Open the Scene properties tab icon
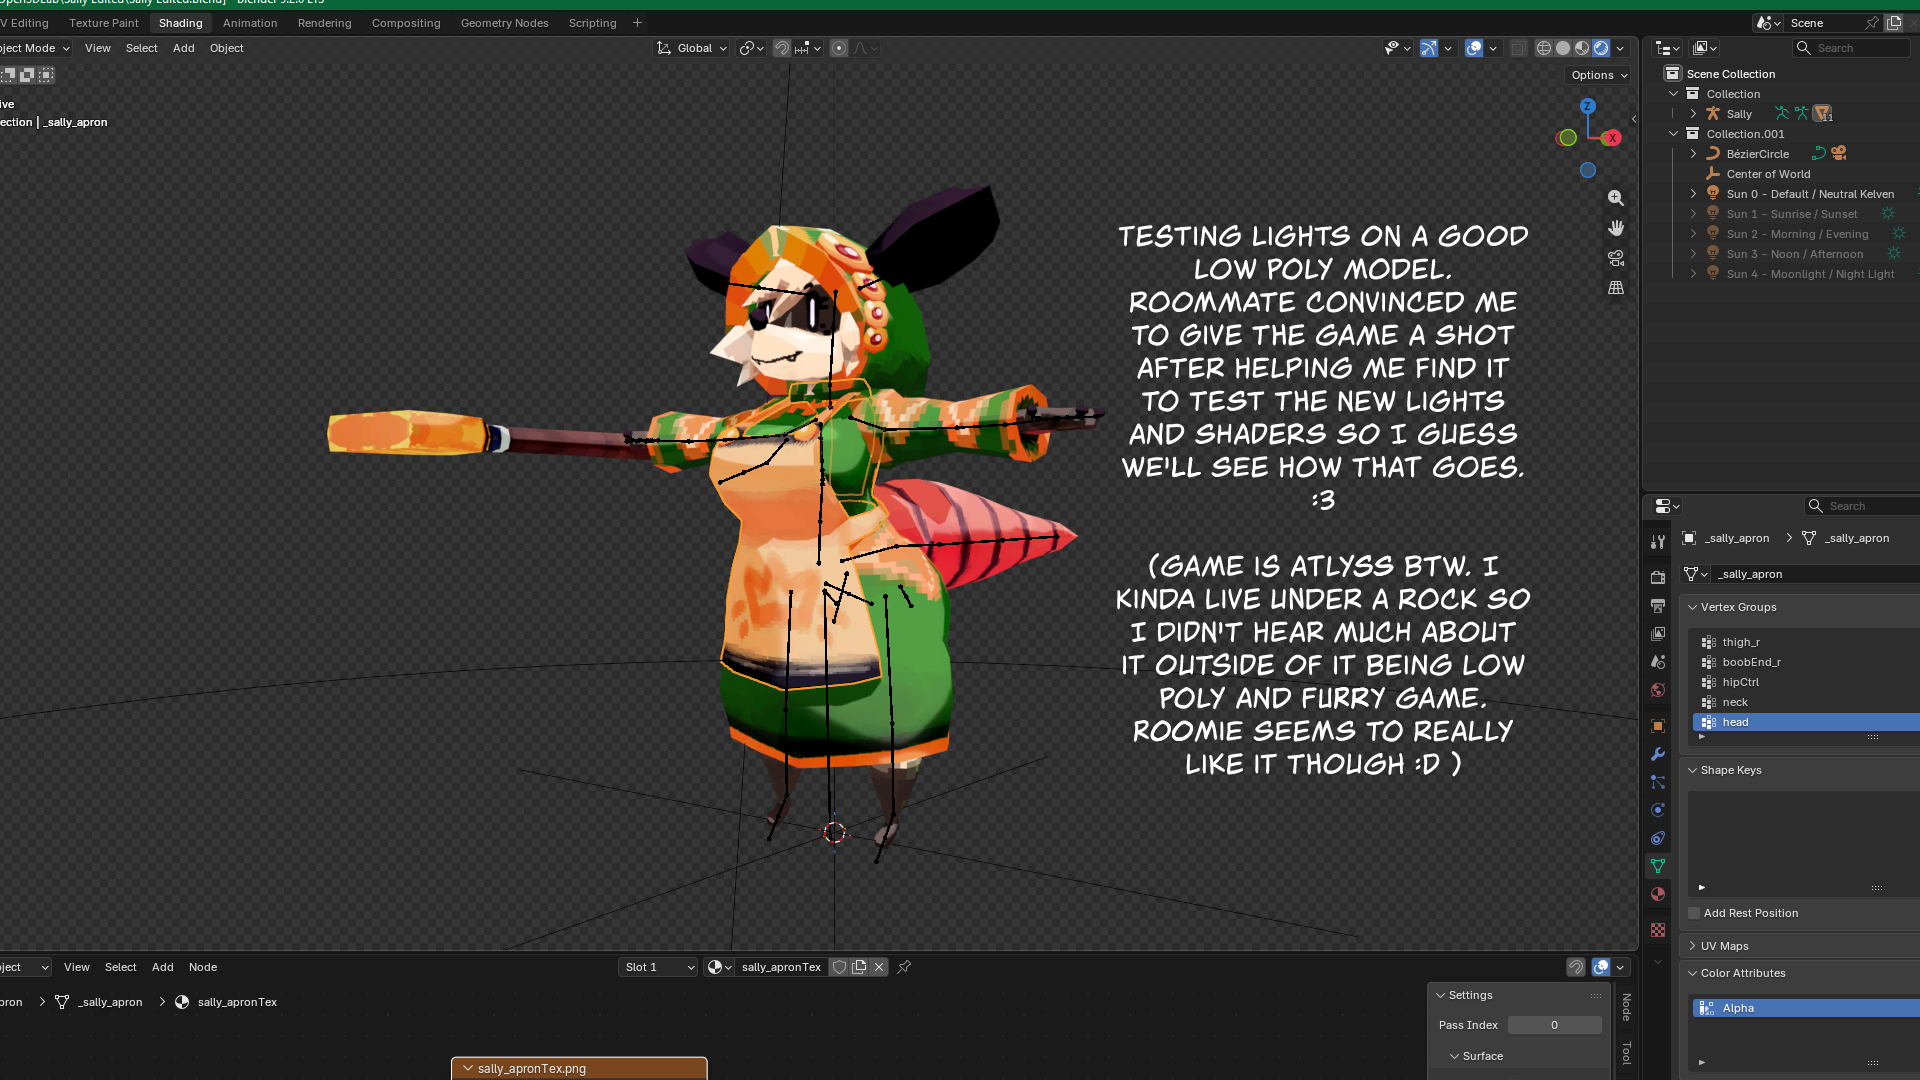The image size is (1920, 1080). [x=1658, y=662]
